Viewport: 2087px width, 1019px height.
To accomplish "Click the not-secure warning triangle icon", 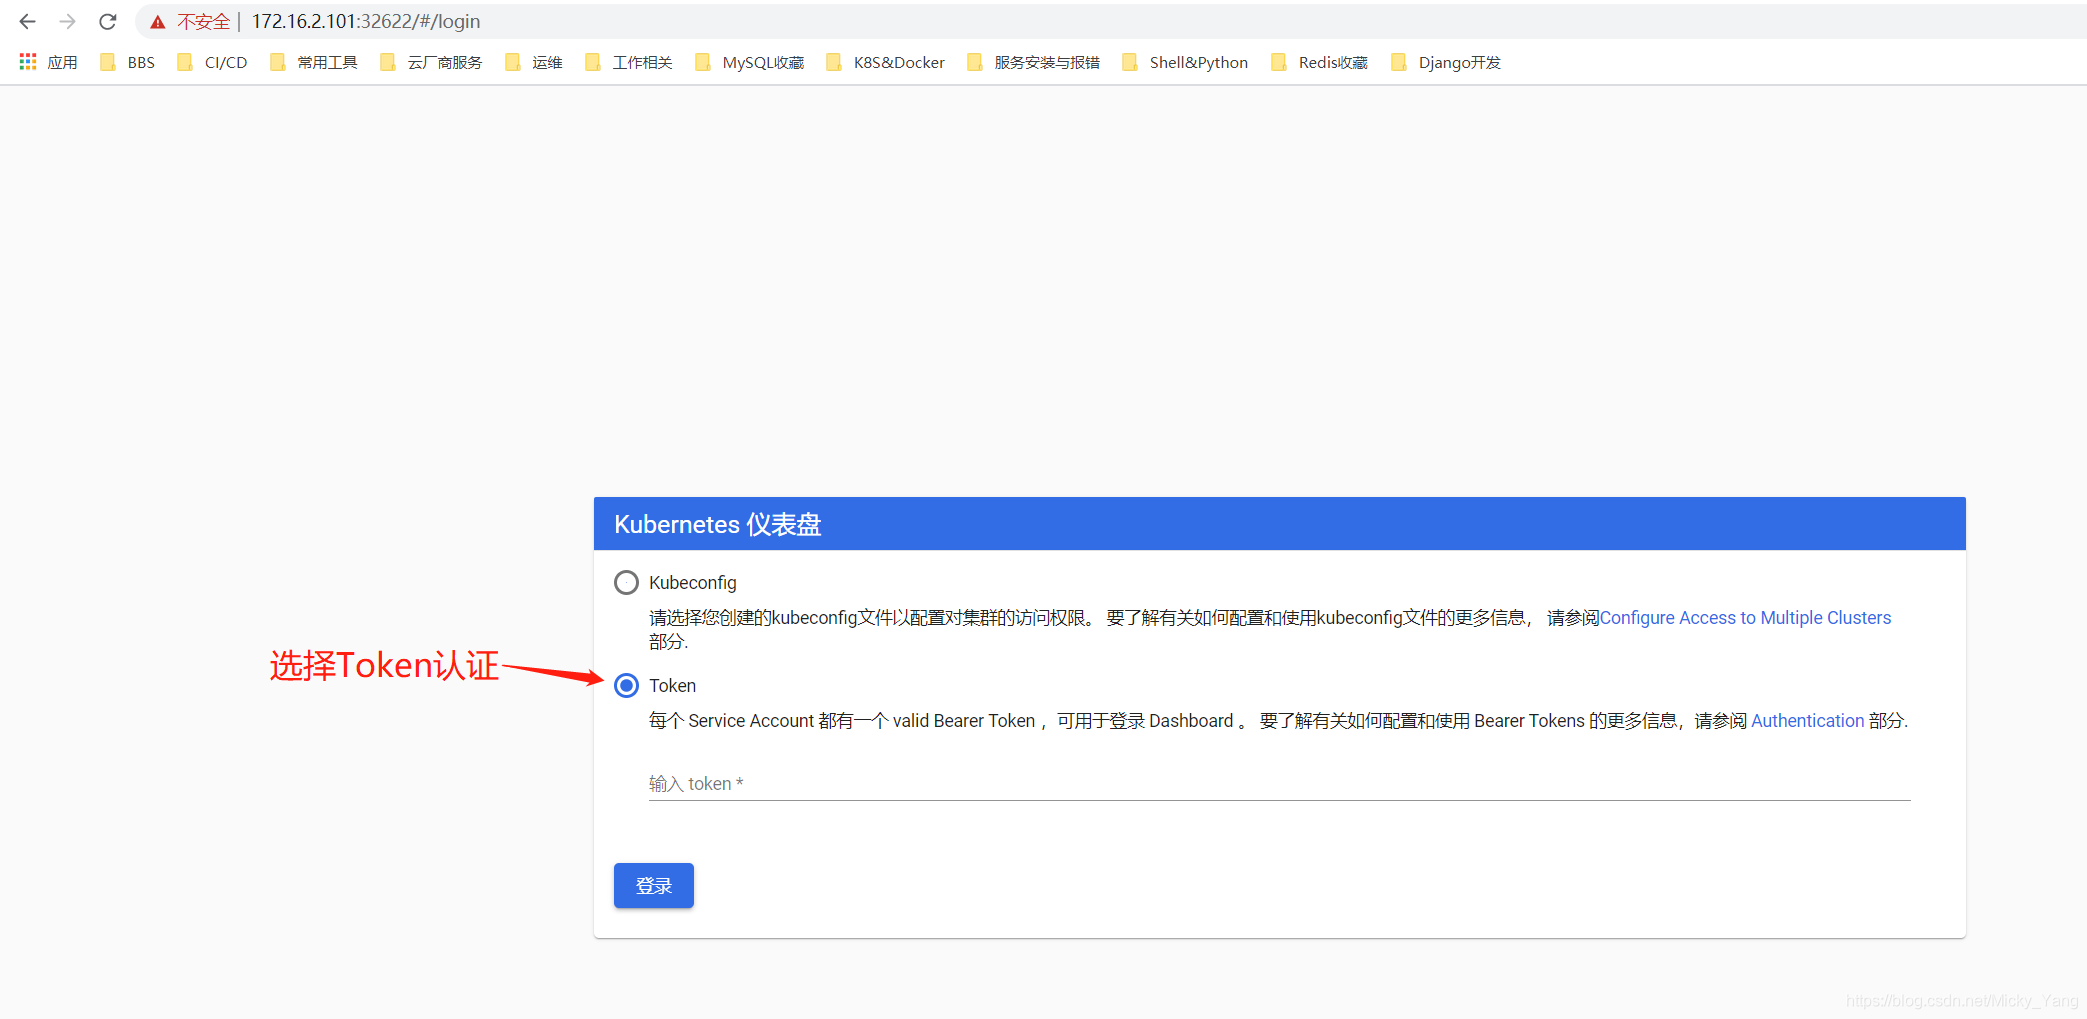I will click(x=158, y=22).
